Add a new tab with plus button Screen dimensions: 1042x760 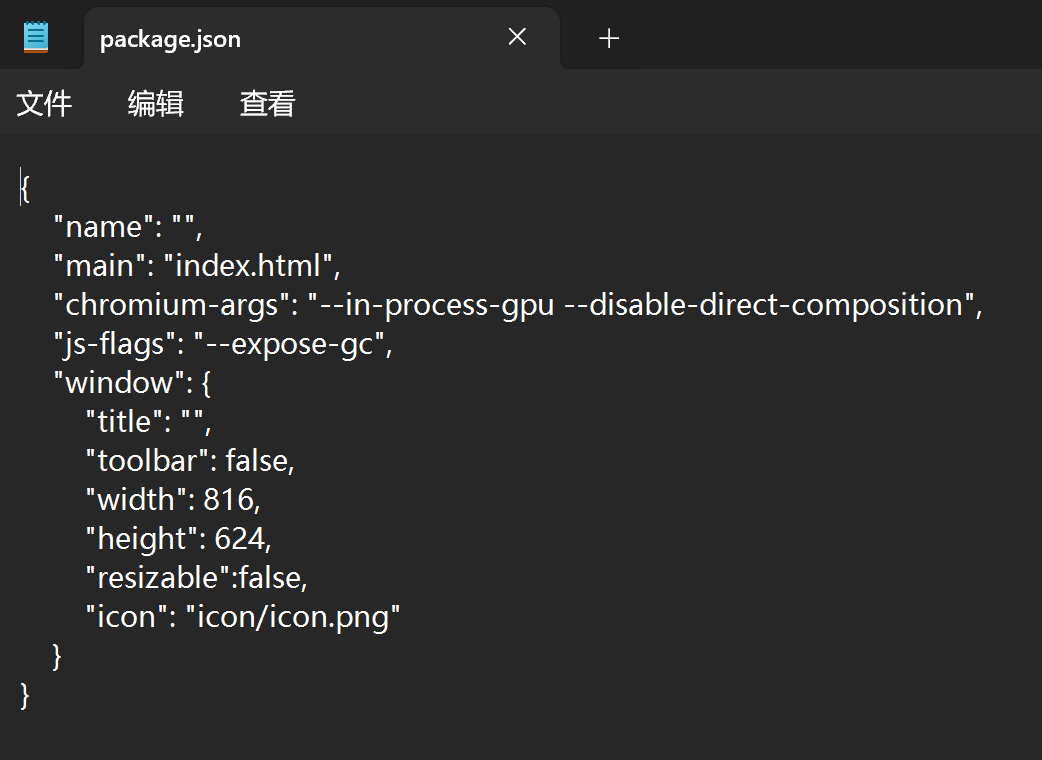[609, 38]
